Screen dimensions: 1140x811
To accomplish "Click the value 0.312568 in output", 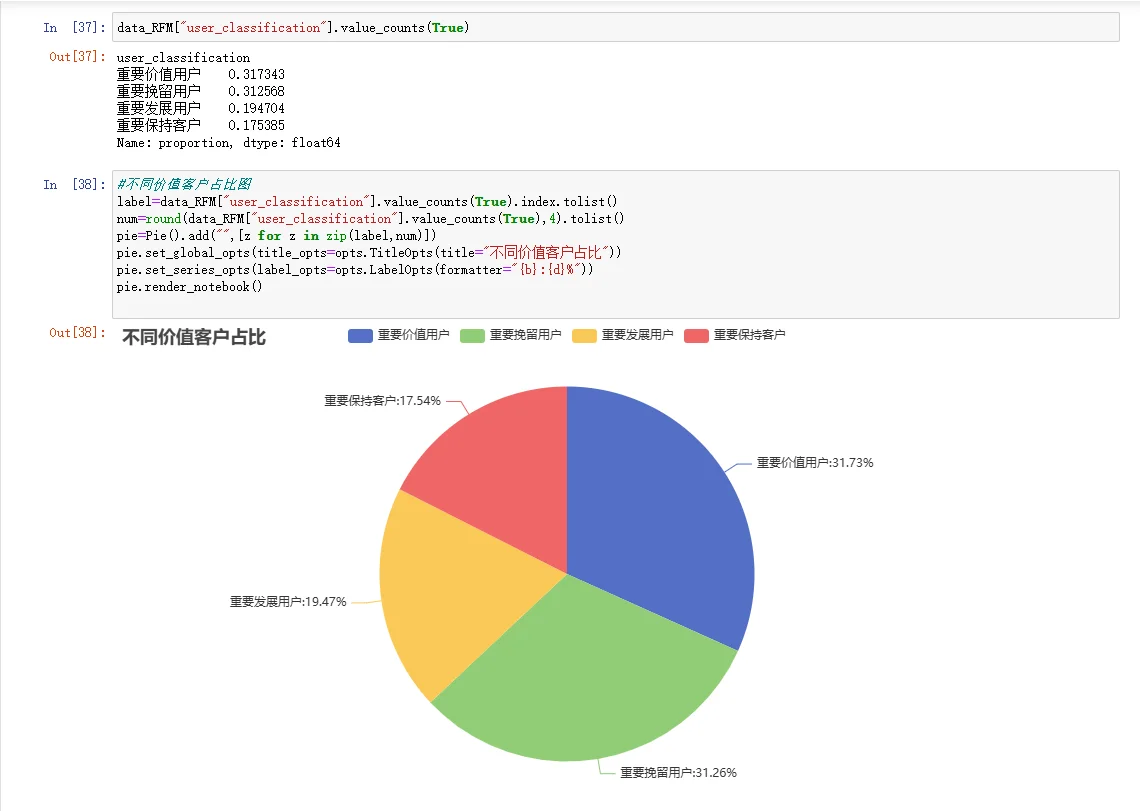I will tap(256, 92).
